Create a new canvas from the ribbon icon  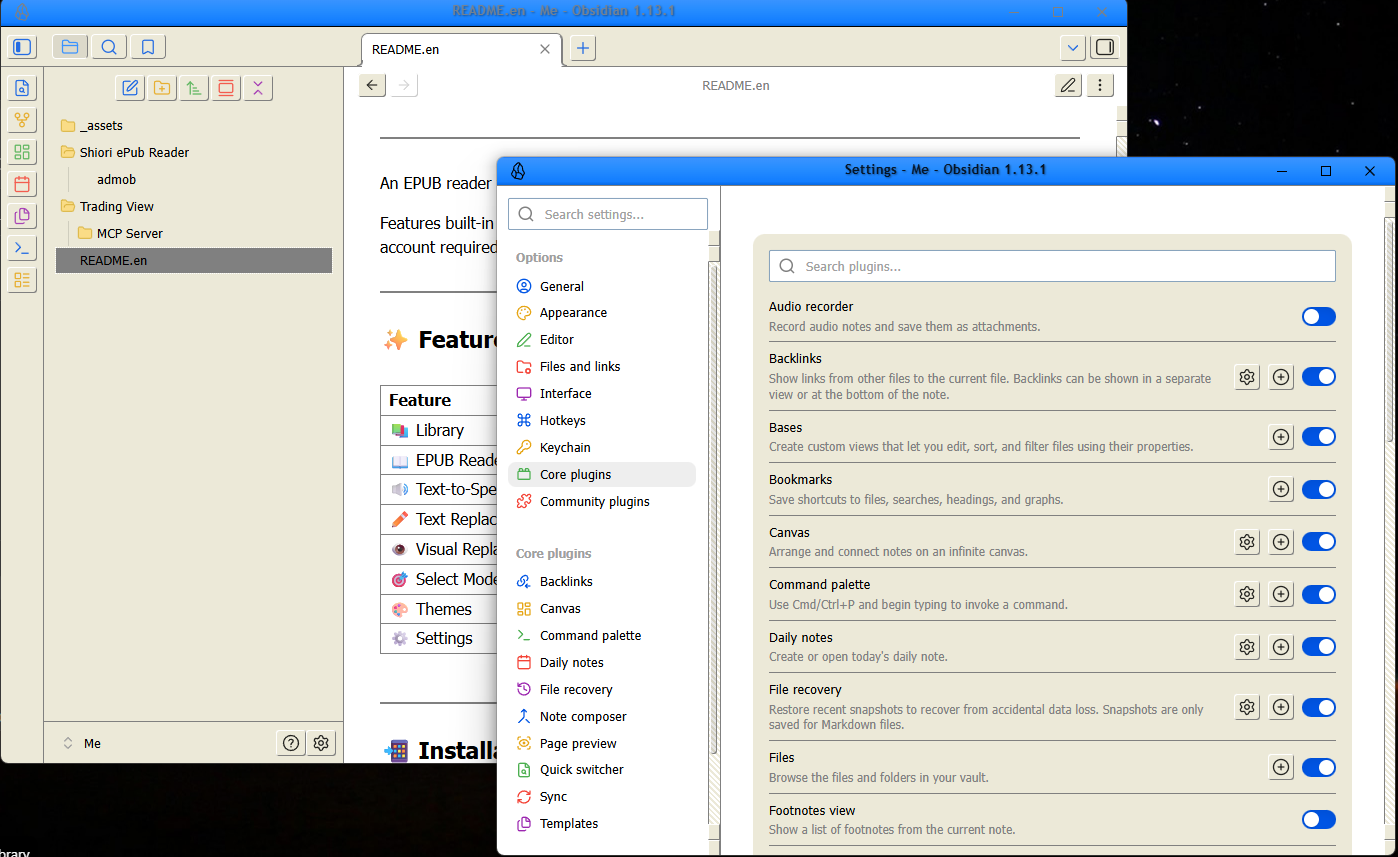point(22,152)
